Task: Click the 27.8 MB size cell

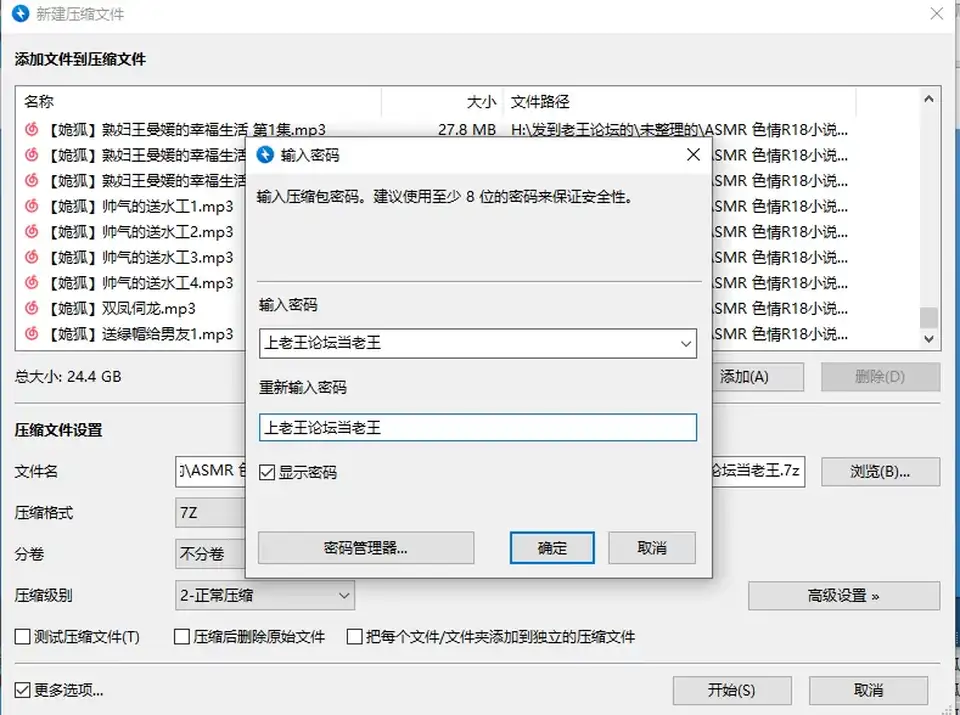Action: click(467, 130)
